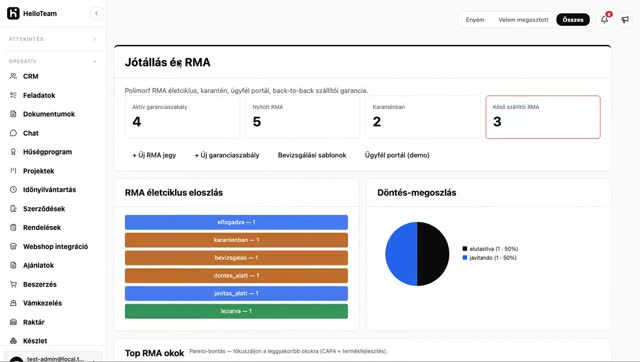Open the Karanténban card

(422, 117)
